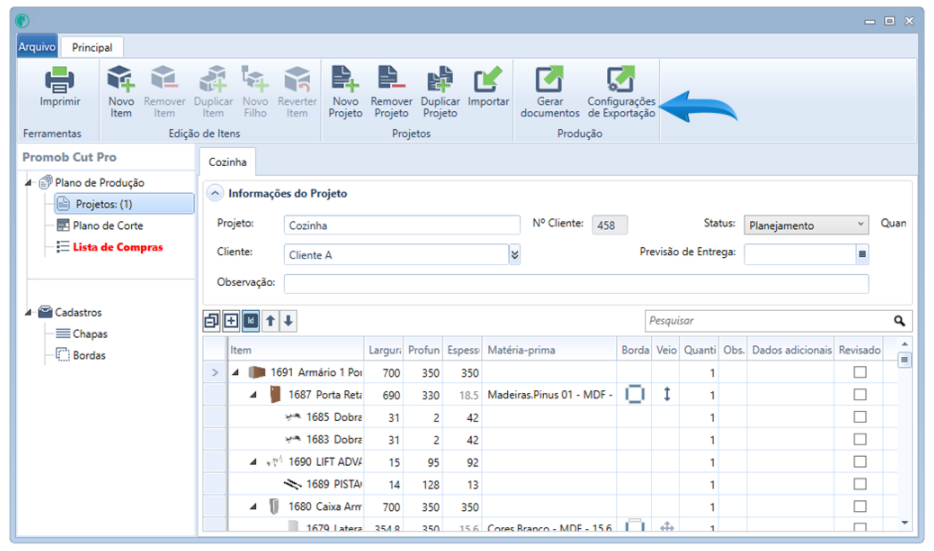Viewport: 934px width, 551px height.
Task: Click the Nº Cliente field showing 458
Action: (x=609, y=225)
